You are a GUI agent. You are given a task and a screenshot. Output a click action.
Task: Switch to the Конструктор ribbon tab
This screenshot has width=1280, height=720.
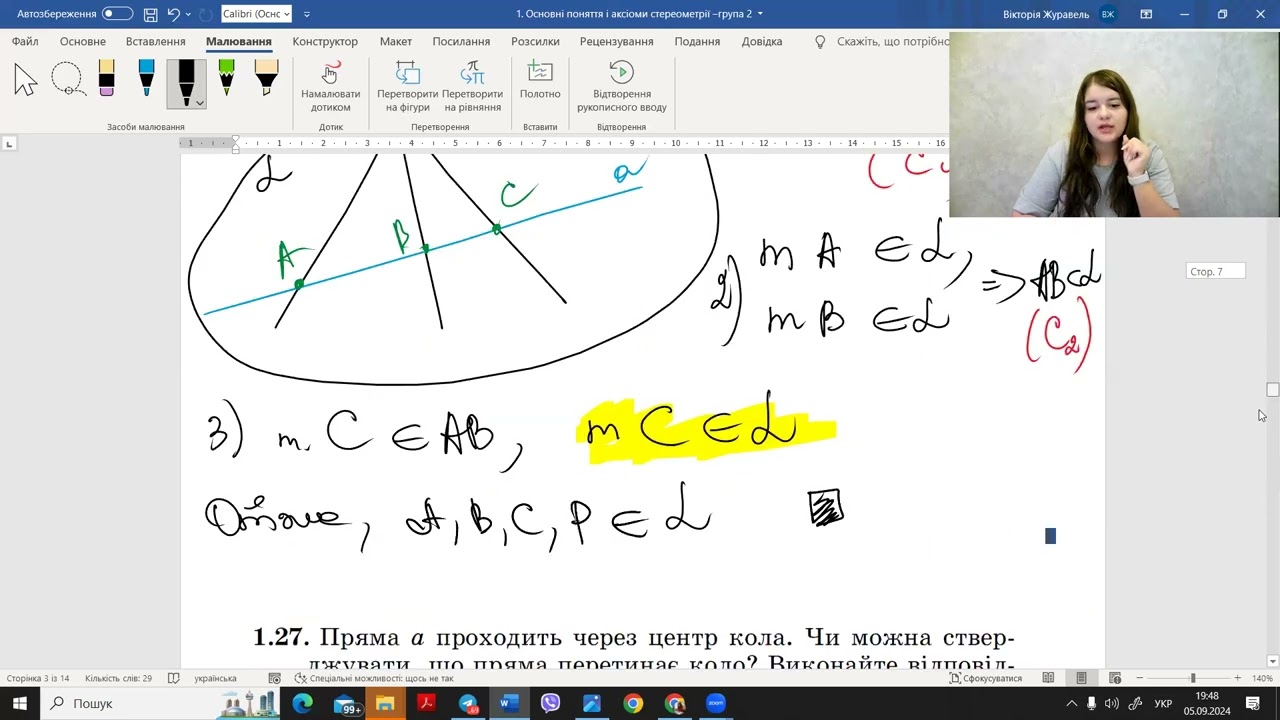(x=325, y=42)
